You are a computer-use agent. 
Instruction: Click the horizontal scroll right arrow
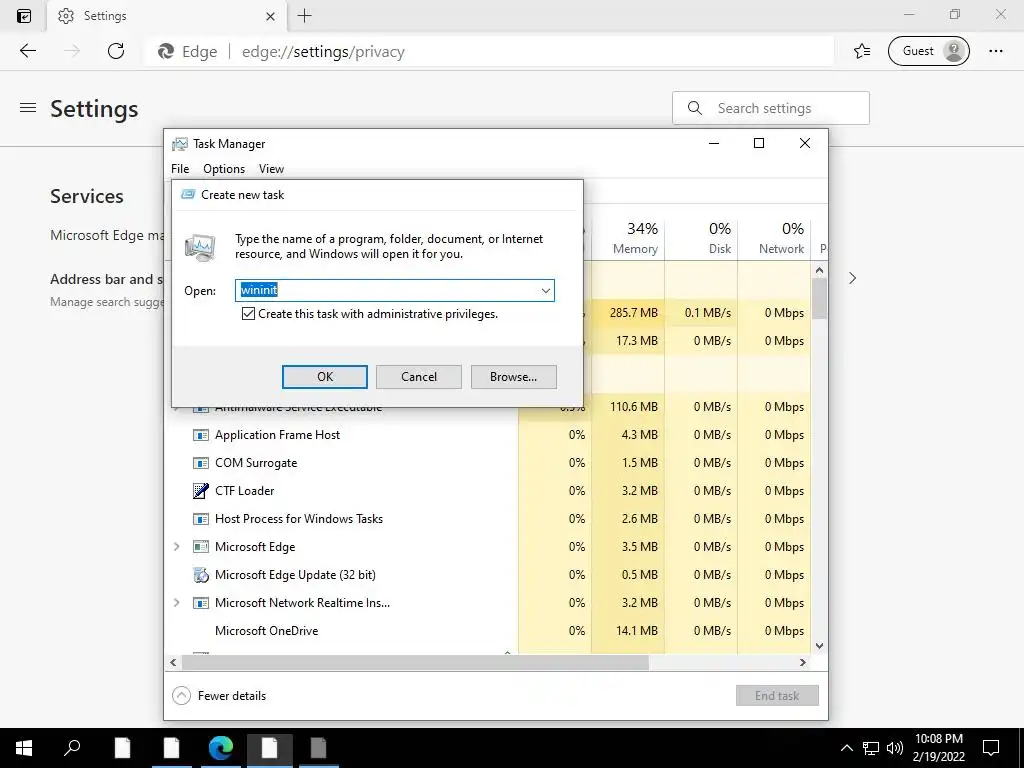tap(803, 662)
